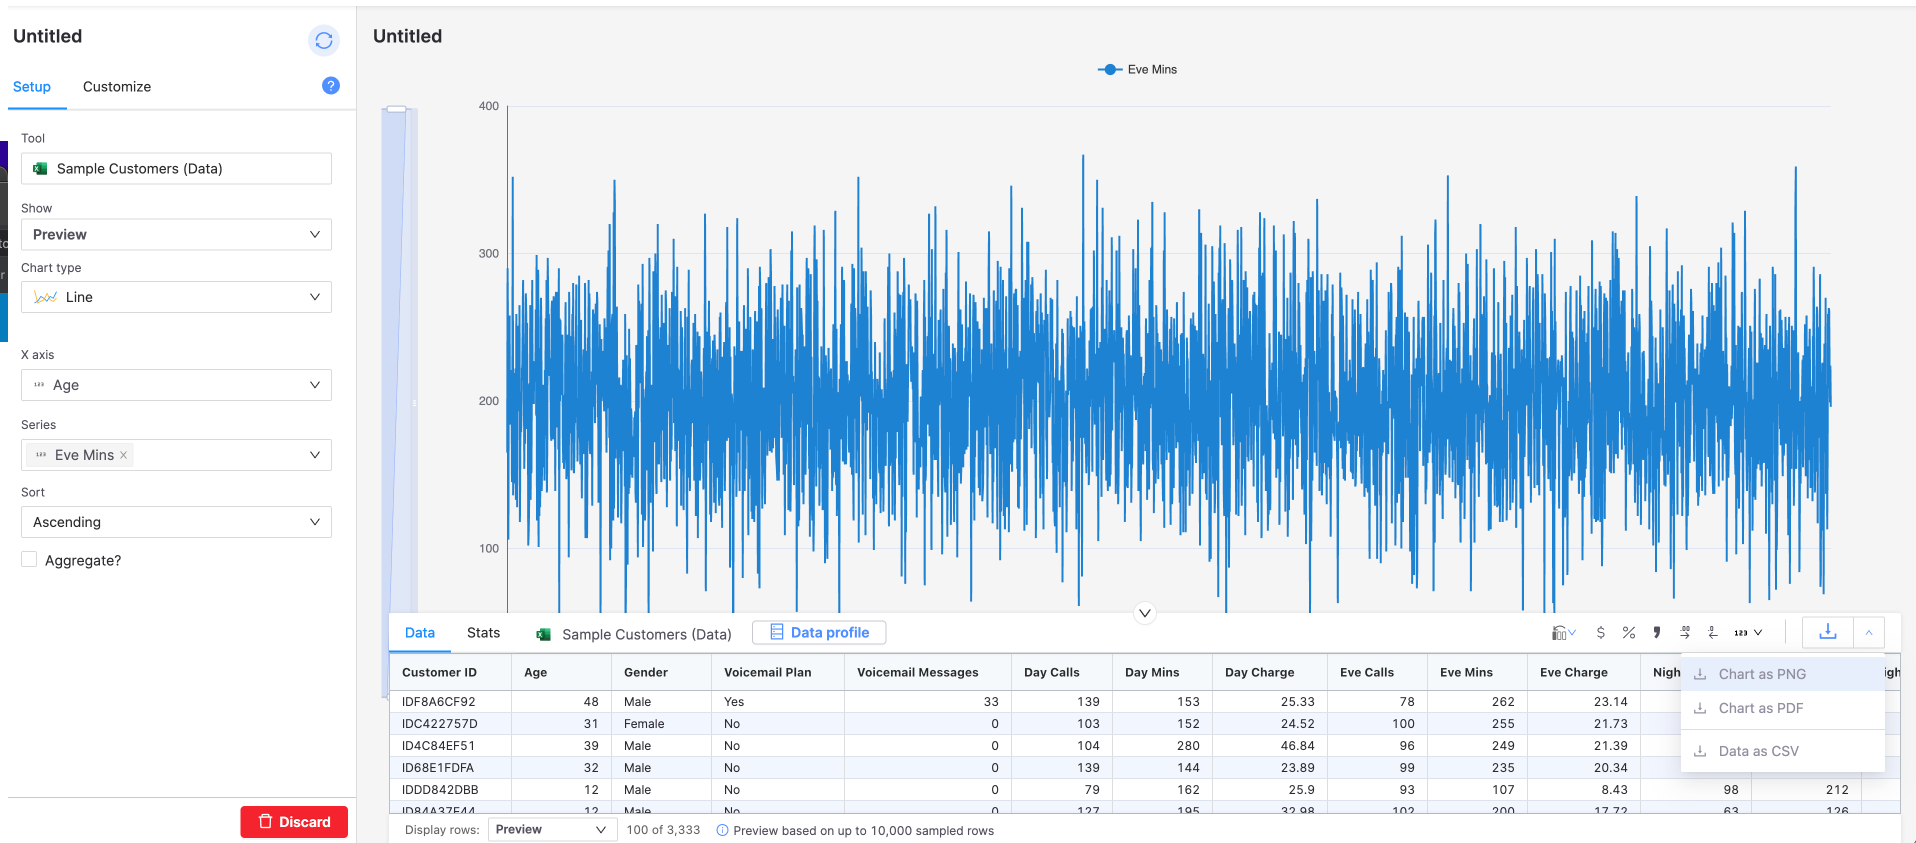
Task: Apply currency dollar sign format
Action: (x=1601, y=633)
